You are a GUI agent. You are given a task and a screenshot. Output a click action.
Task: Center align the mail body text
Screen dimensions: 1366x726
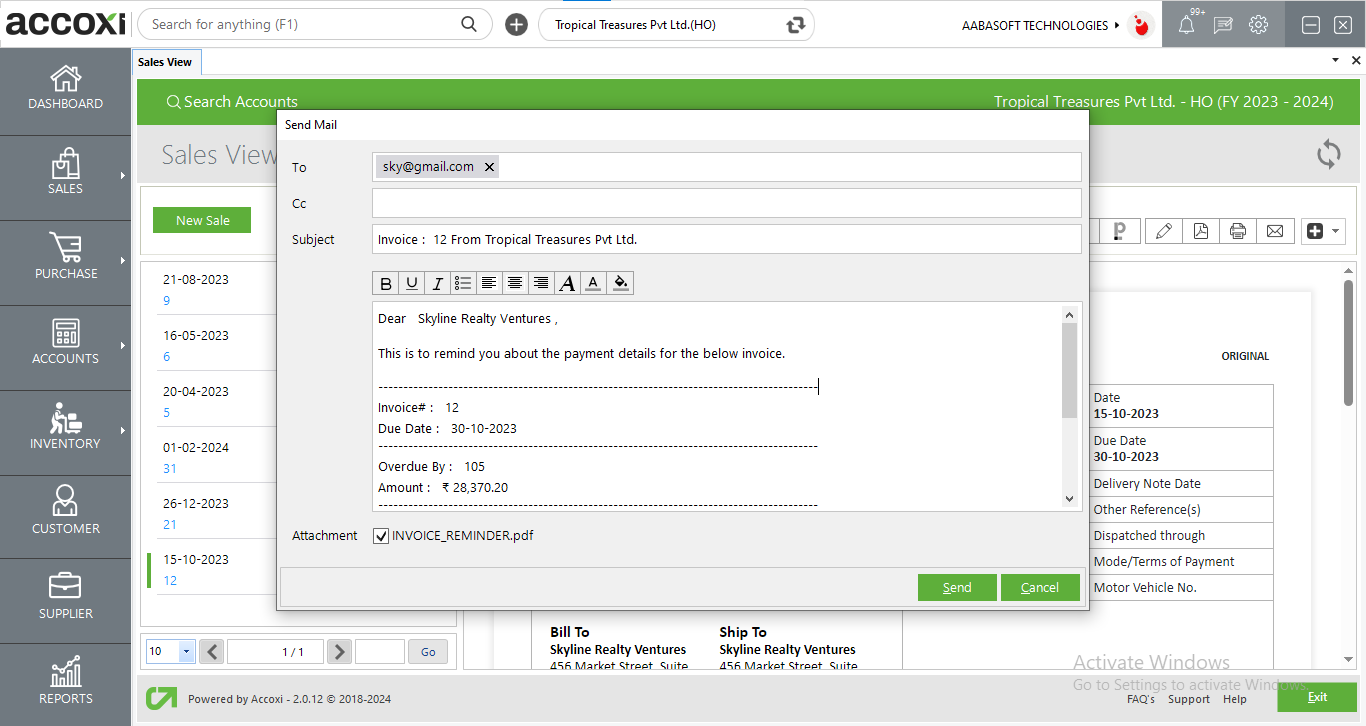pos(515,284)
